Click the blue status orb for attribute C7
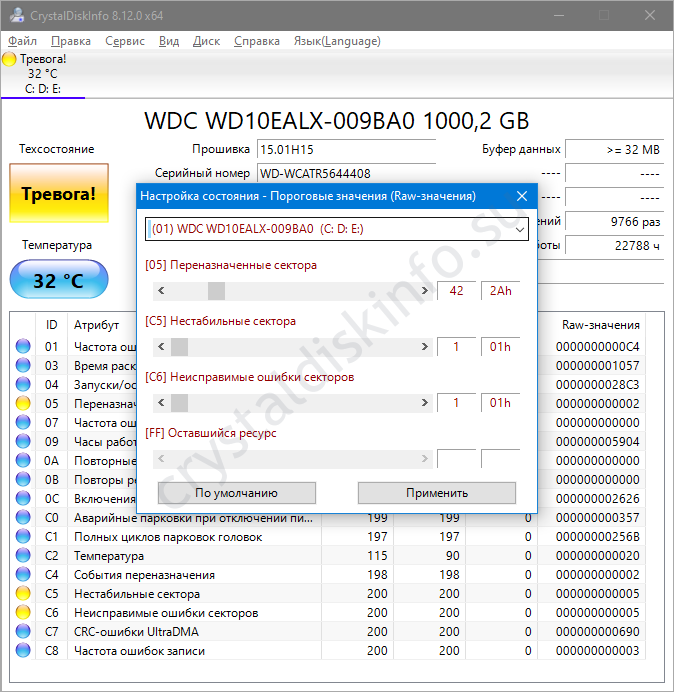 click(23, 631)
